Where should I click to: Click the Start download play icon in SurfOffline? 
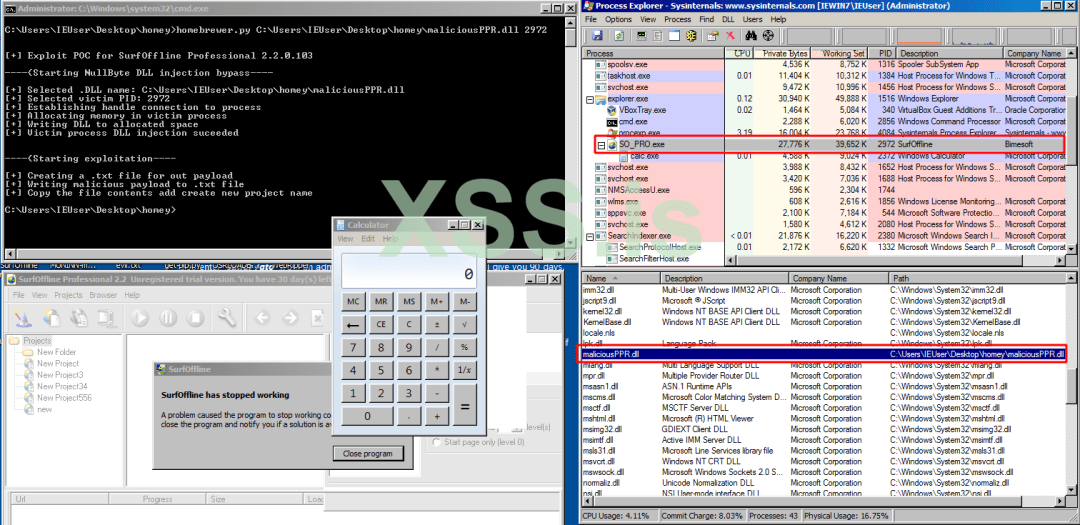(141, 318)
